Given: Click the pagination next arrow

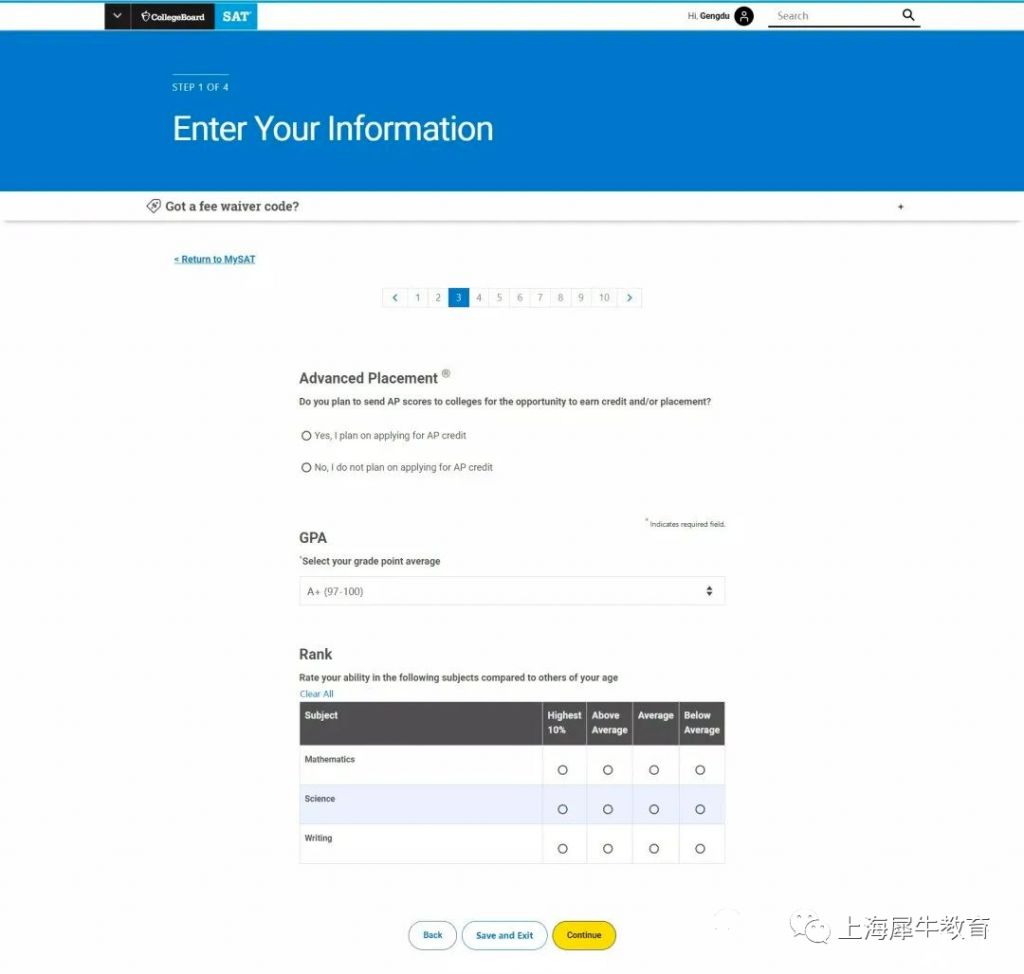Looking at the screenshot, I should pos(630,297).
